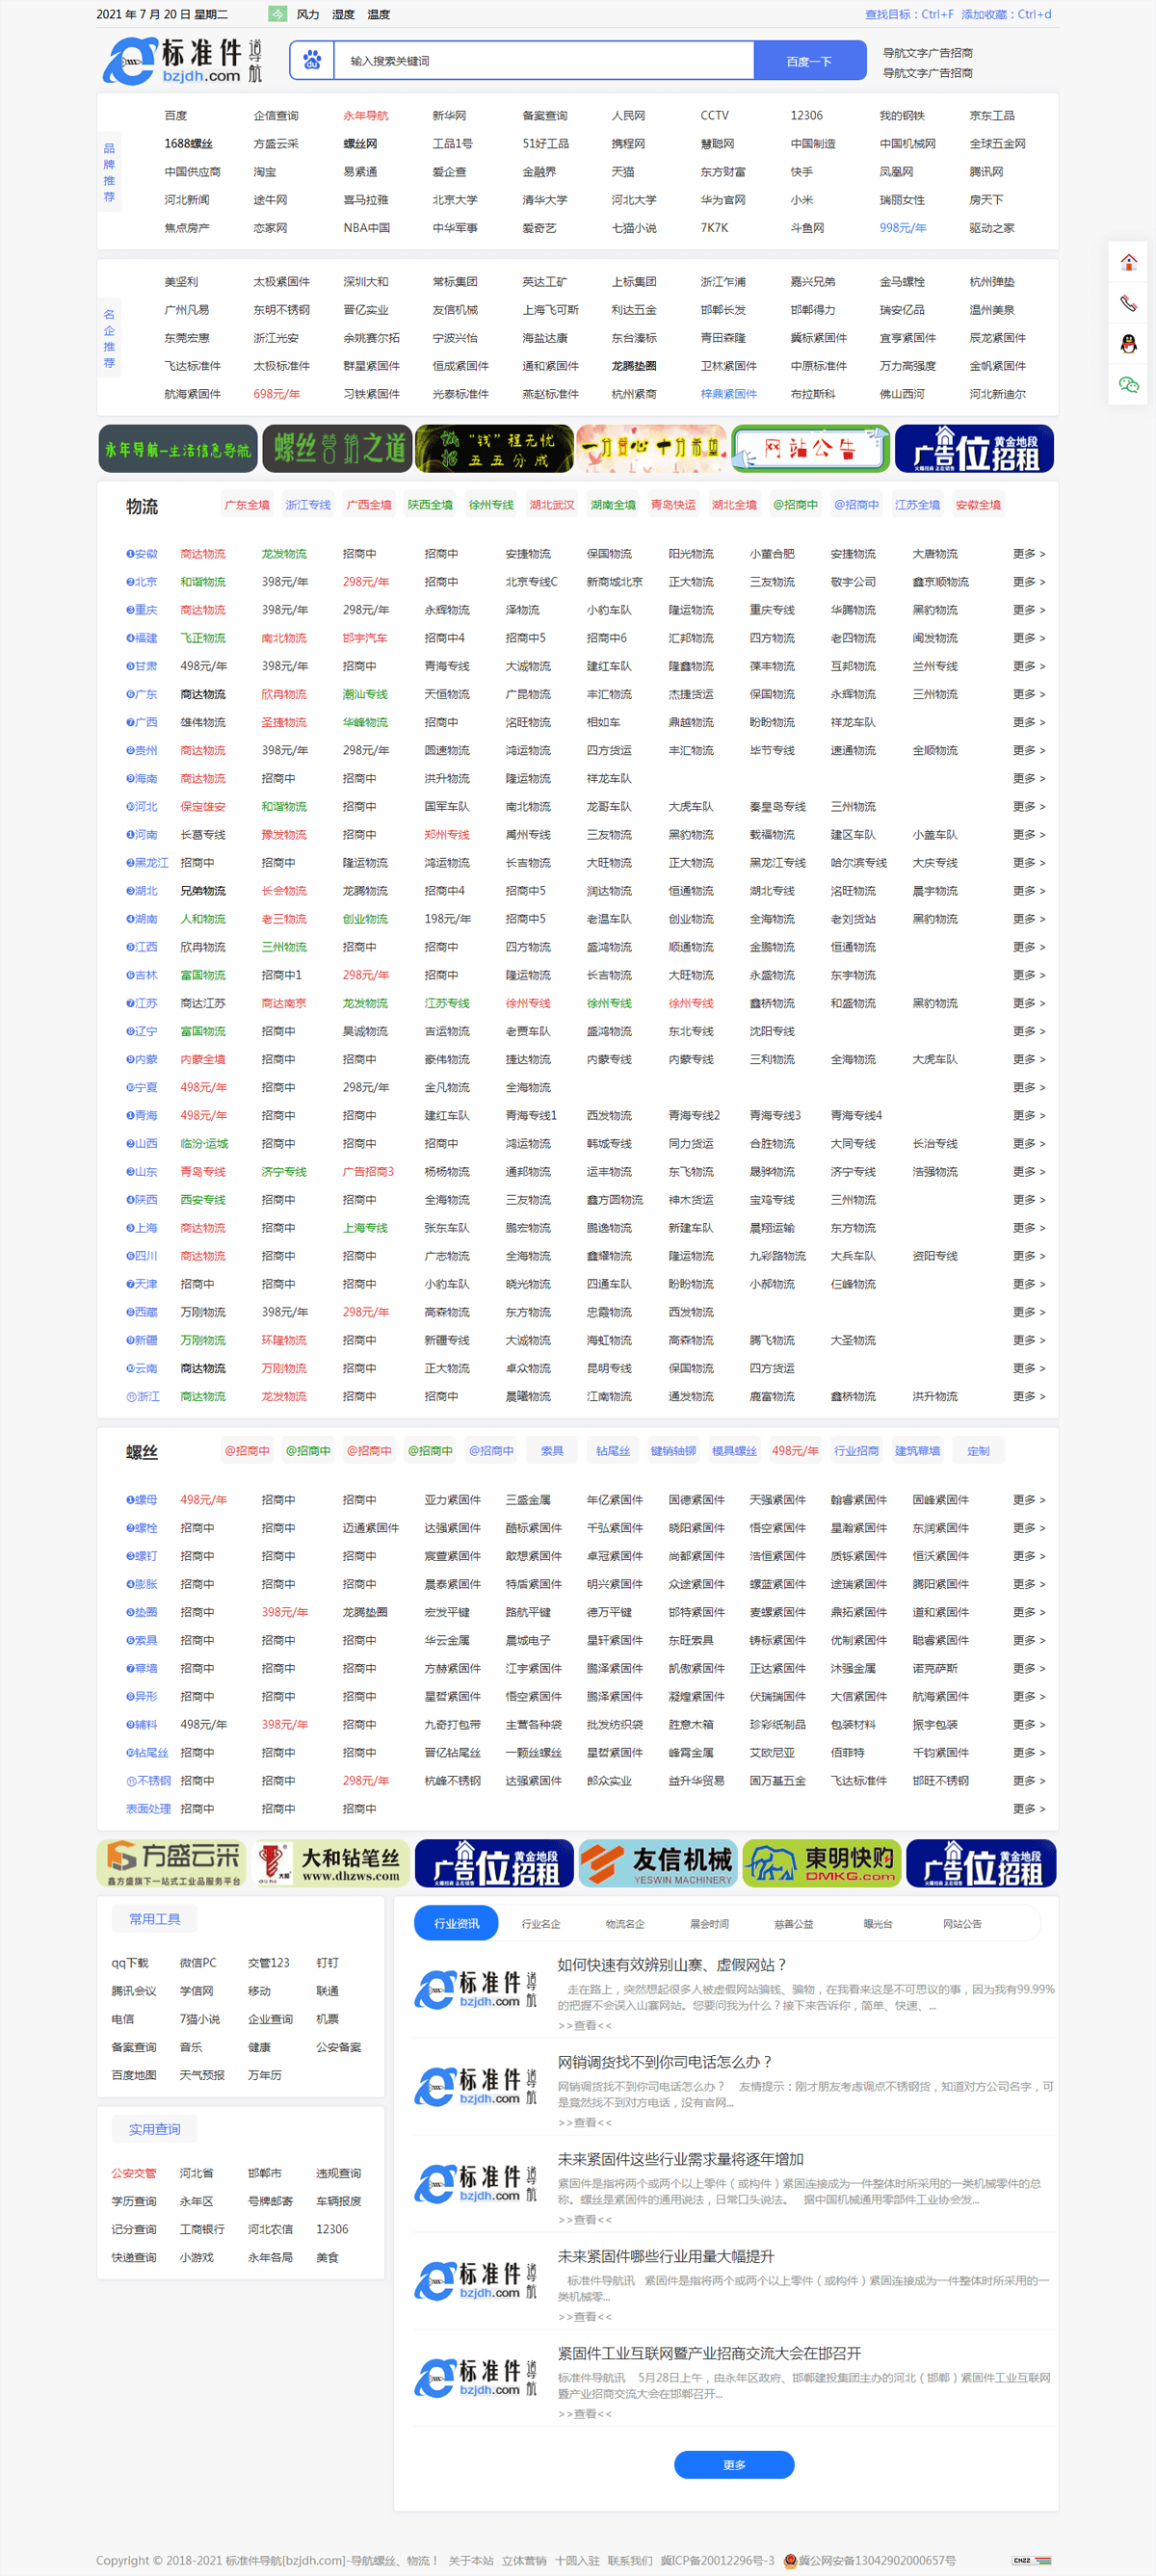Expand 更多 for the 螺母 screw row

pos(1028,1500)
